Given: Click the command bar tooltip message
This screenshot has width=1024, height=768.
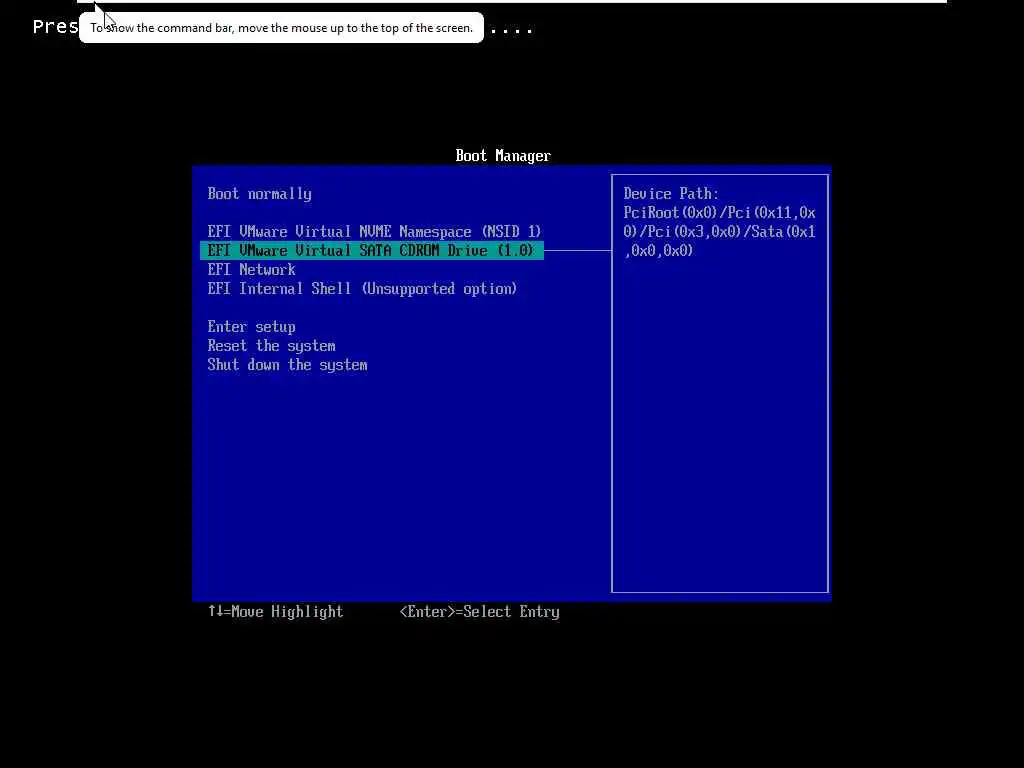Looking at the screenshot, I should pos(281,28).
